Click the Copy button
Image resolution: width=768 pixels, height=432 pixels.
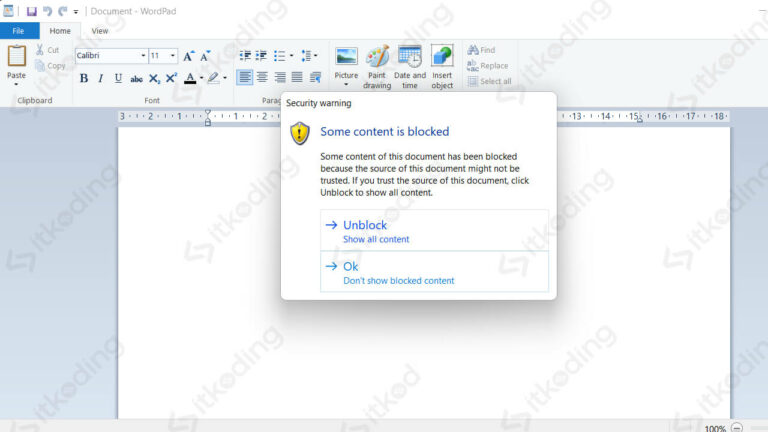[x=50, y=65]
